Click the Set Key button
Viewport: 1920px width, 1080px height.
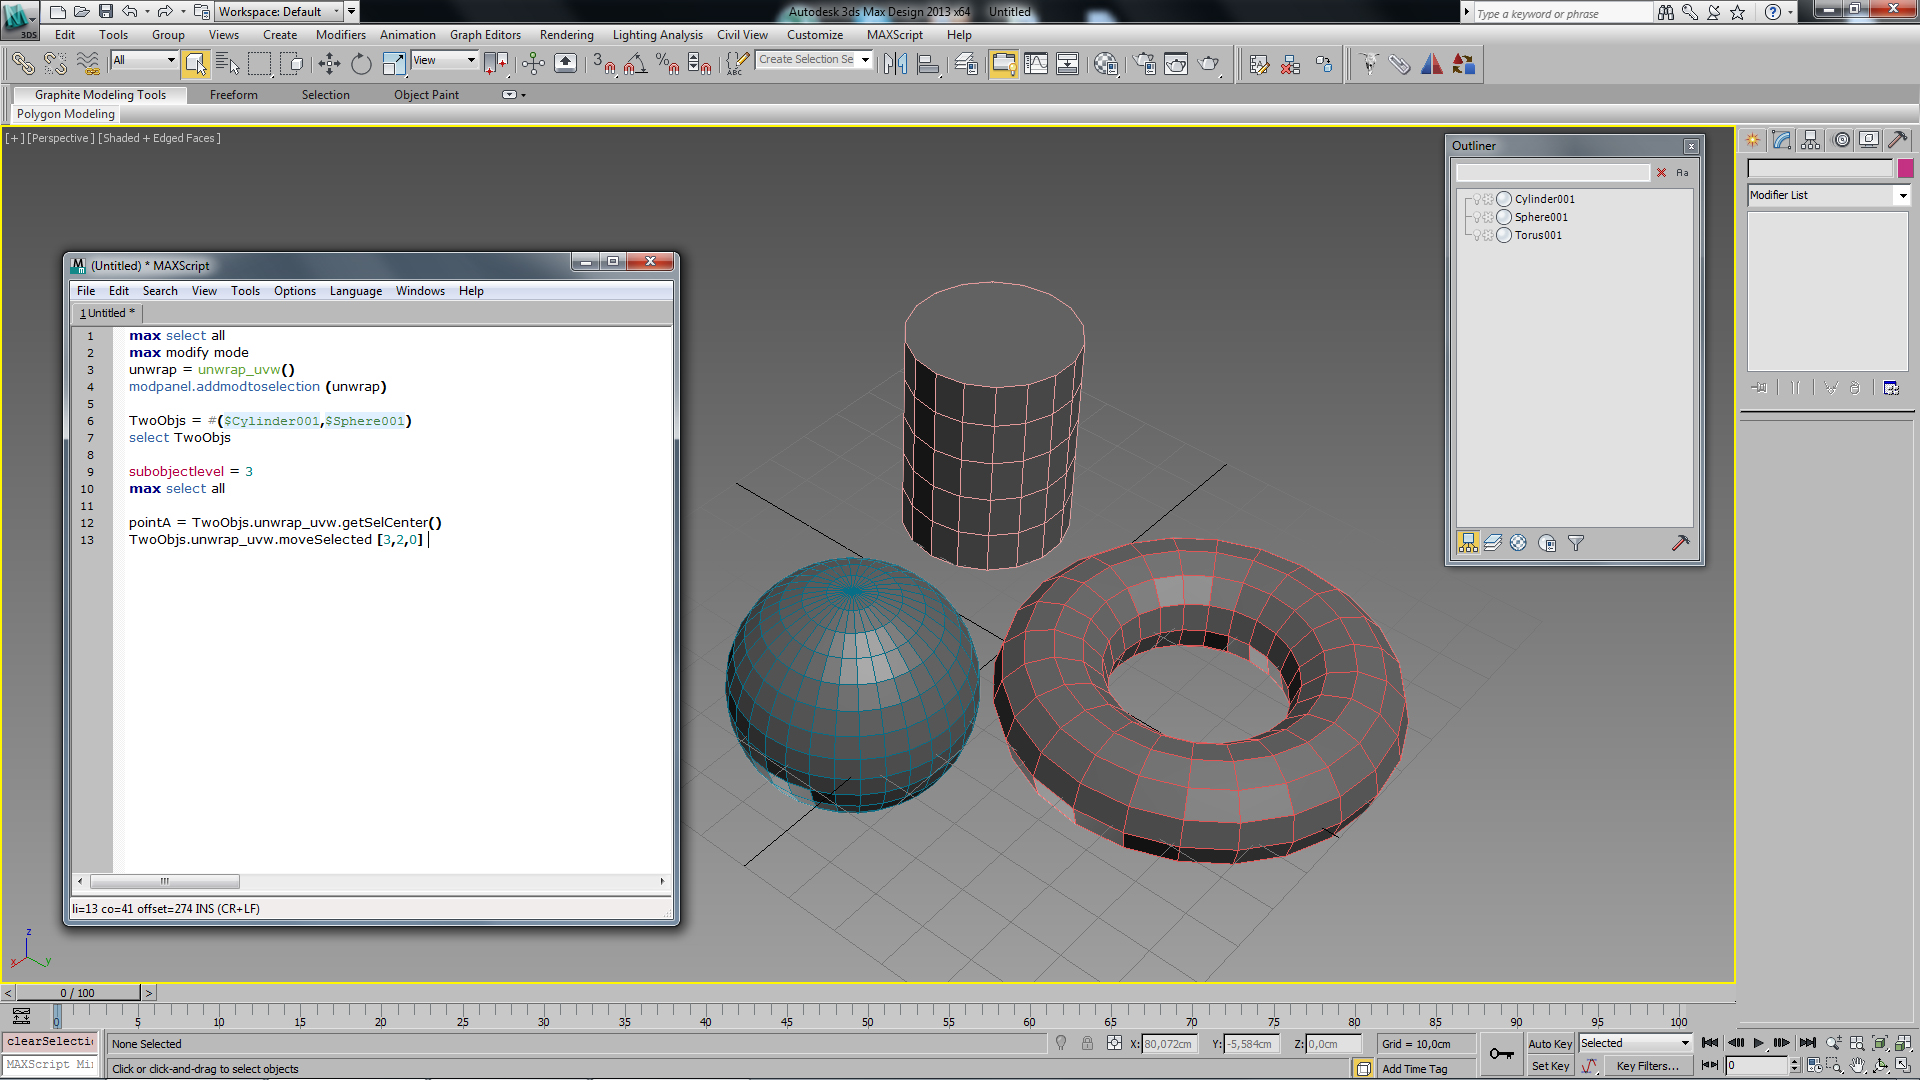coord(1550,1066)
